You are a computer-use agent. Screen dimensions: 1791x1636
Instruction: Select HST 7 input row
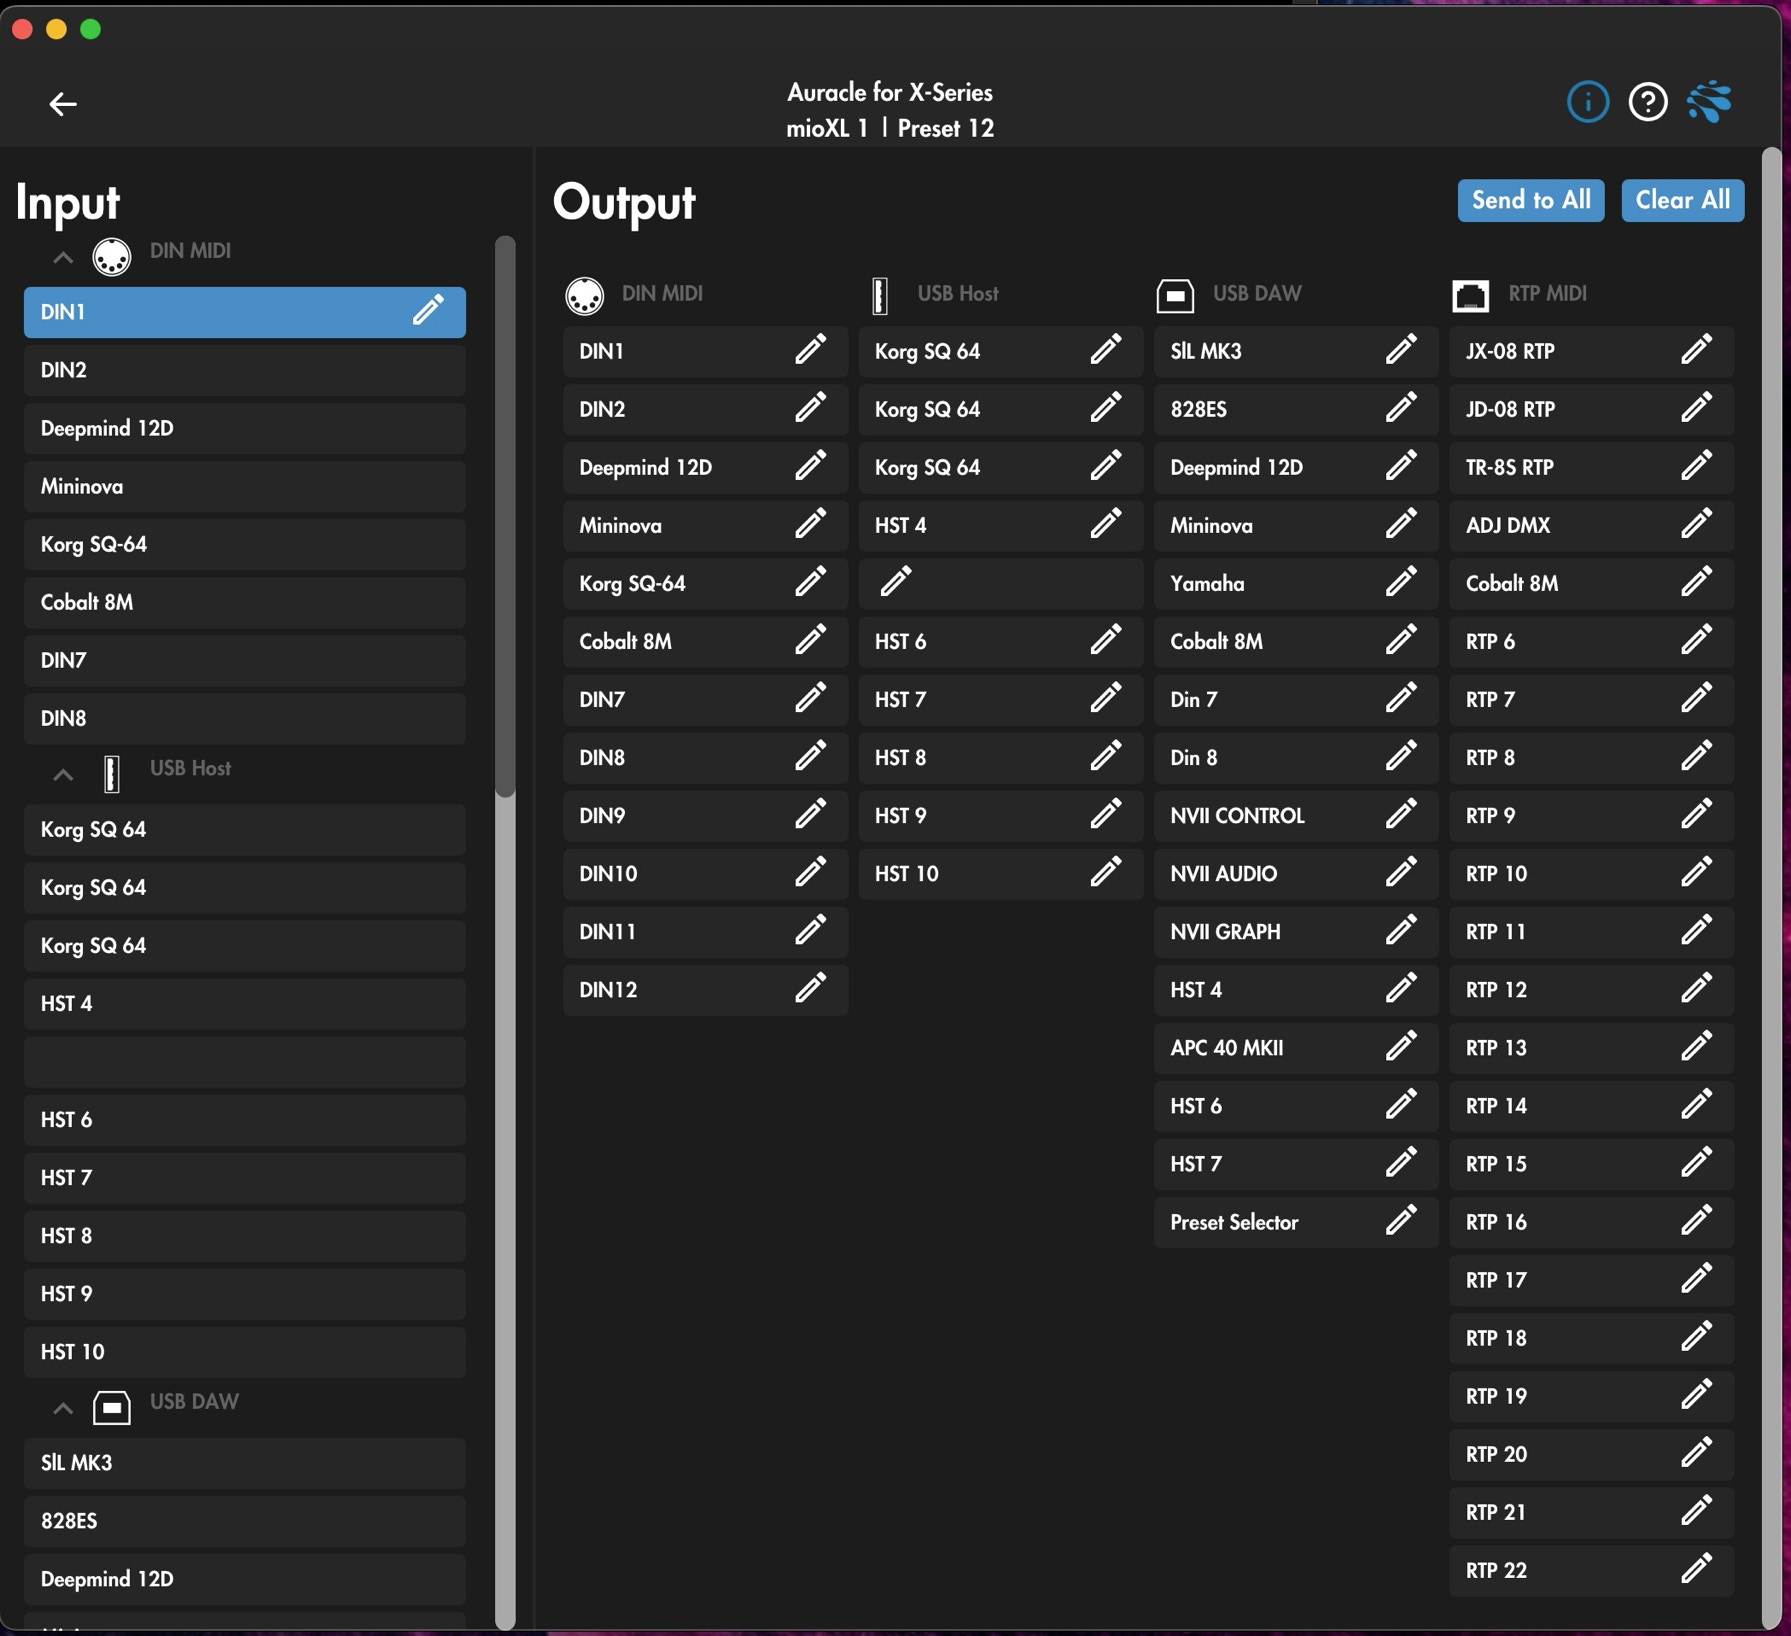point(244,1177)
